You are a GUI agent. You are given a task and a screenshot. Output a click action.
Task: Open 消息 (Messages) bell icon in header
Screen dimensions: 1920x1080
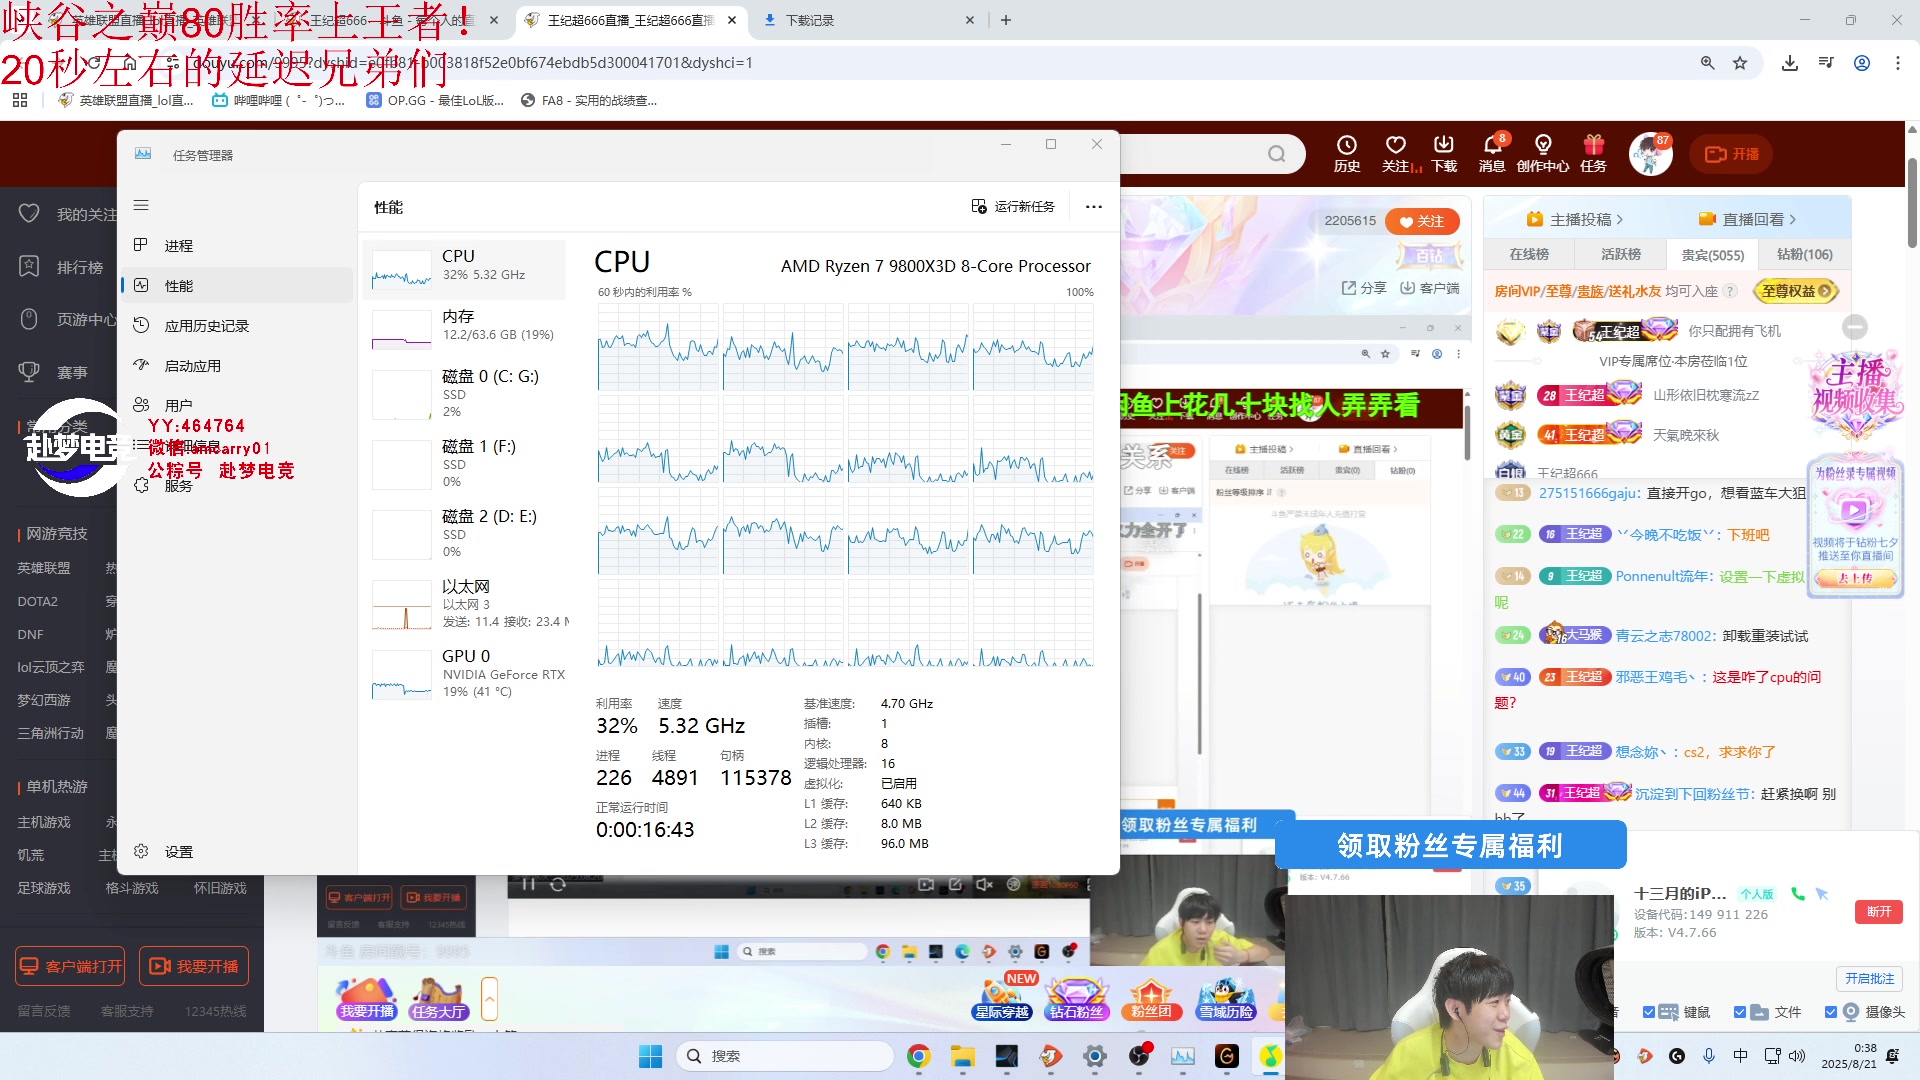click(x=1492, y=154)
